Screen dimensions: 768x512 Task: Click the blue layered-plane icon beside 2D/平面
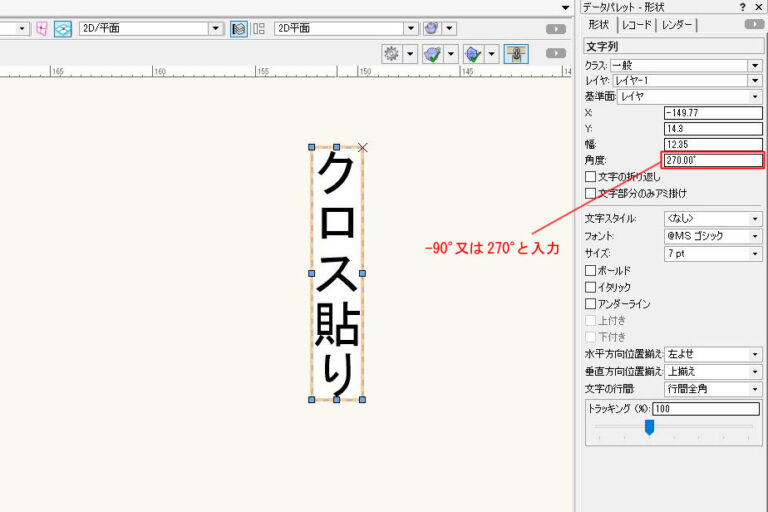pyautogui.click(x=63, y=28)
